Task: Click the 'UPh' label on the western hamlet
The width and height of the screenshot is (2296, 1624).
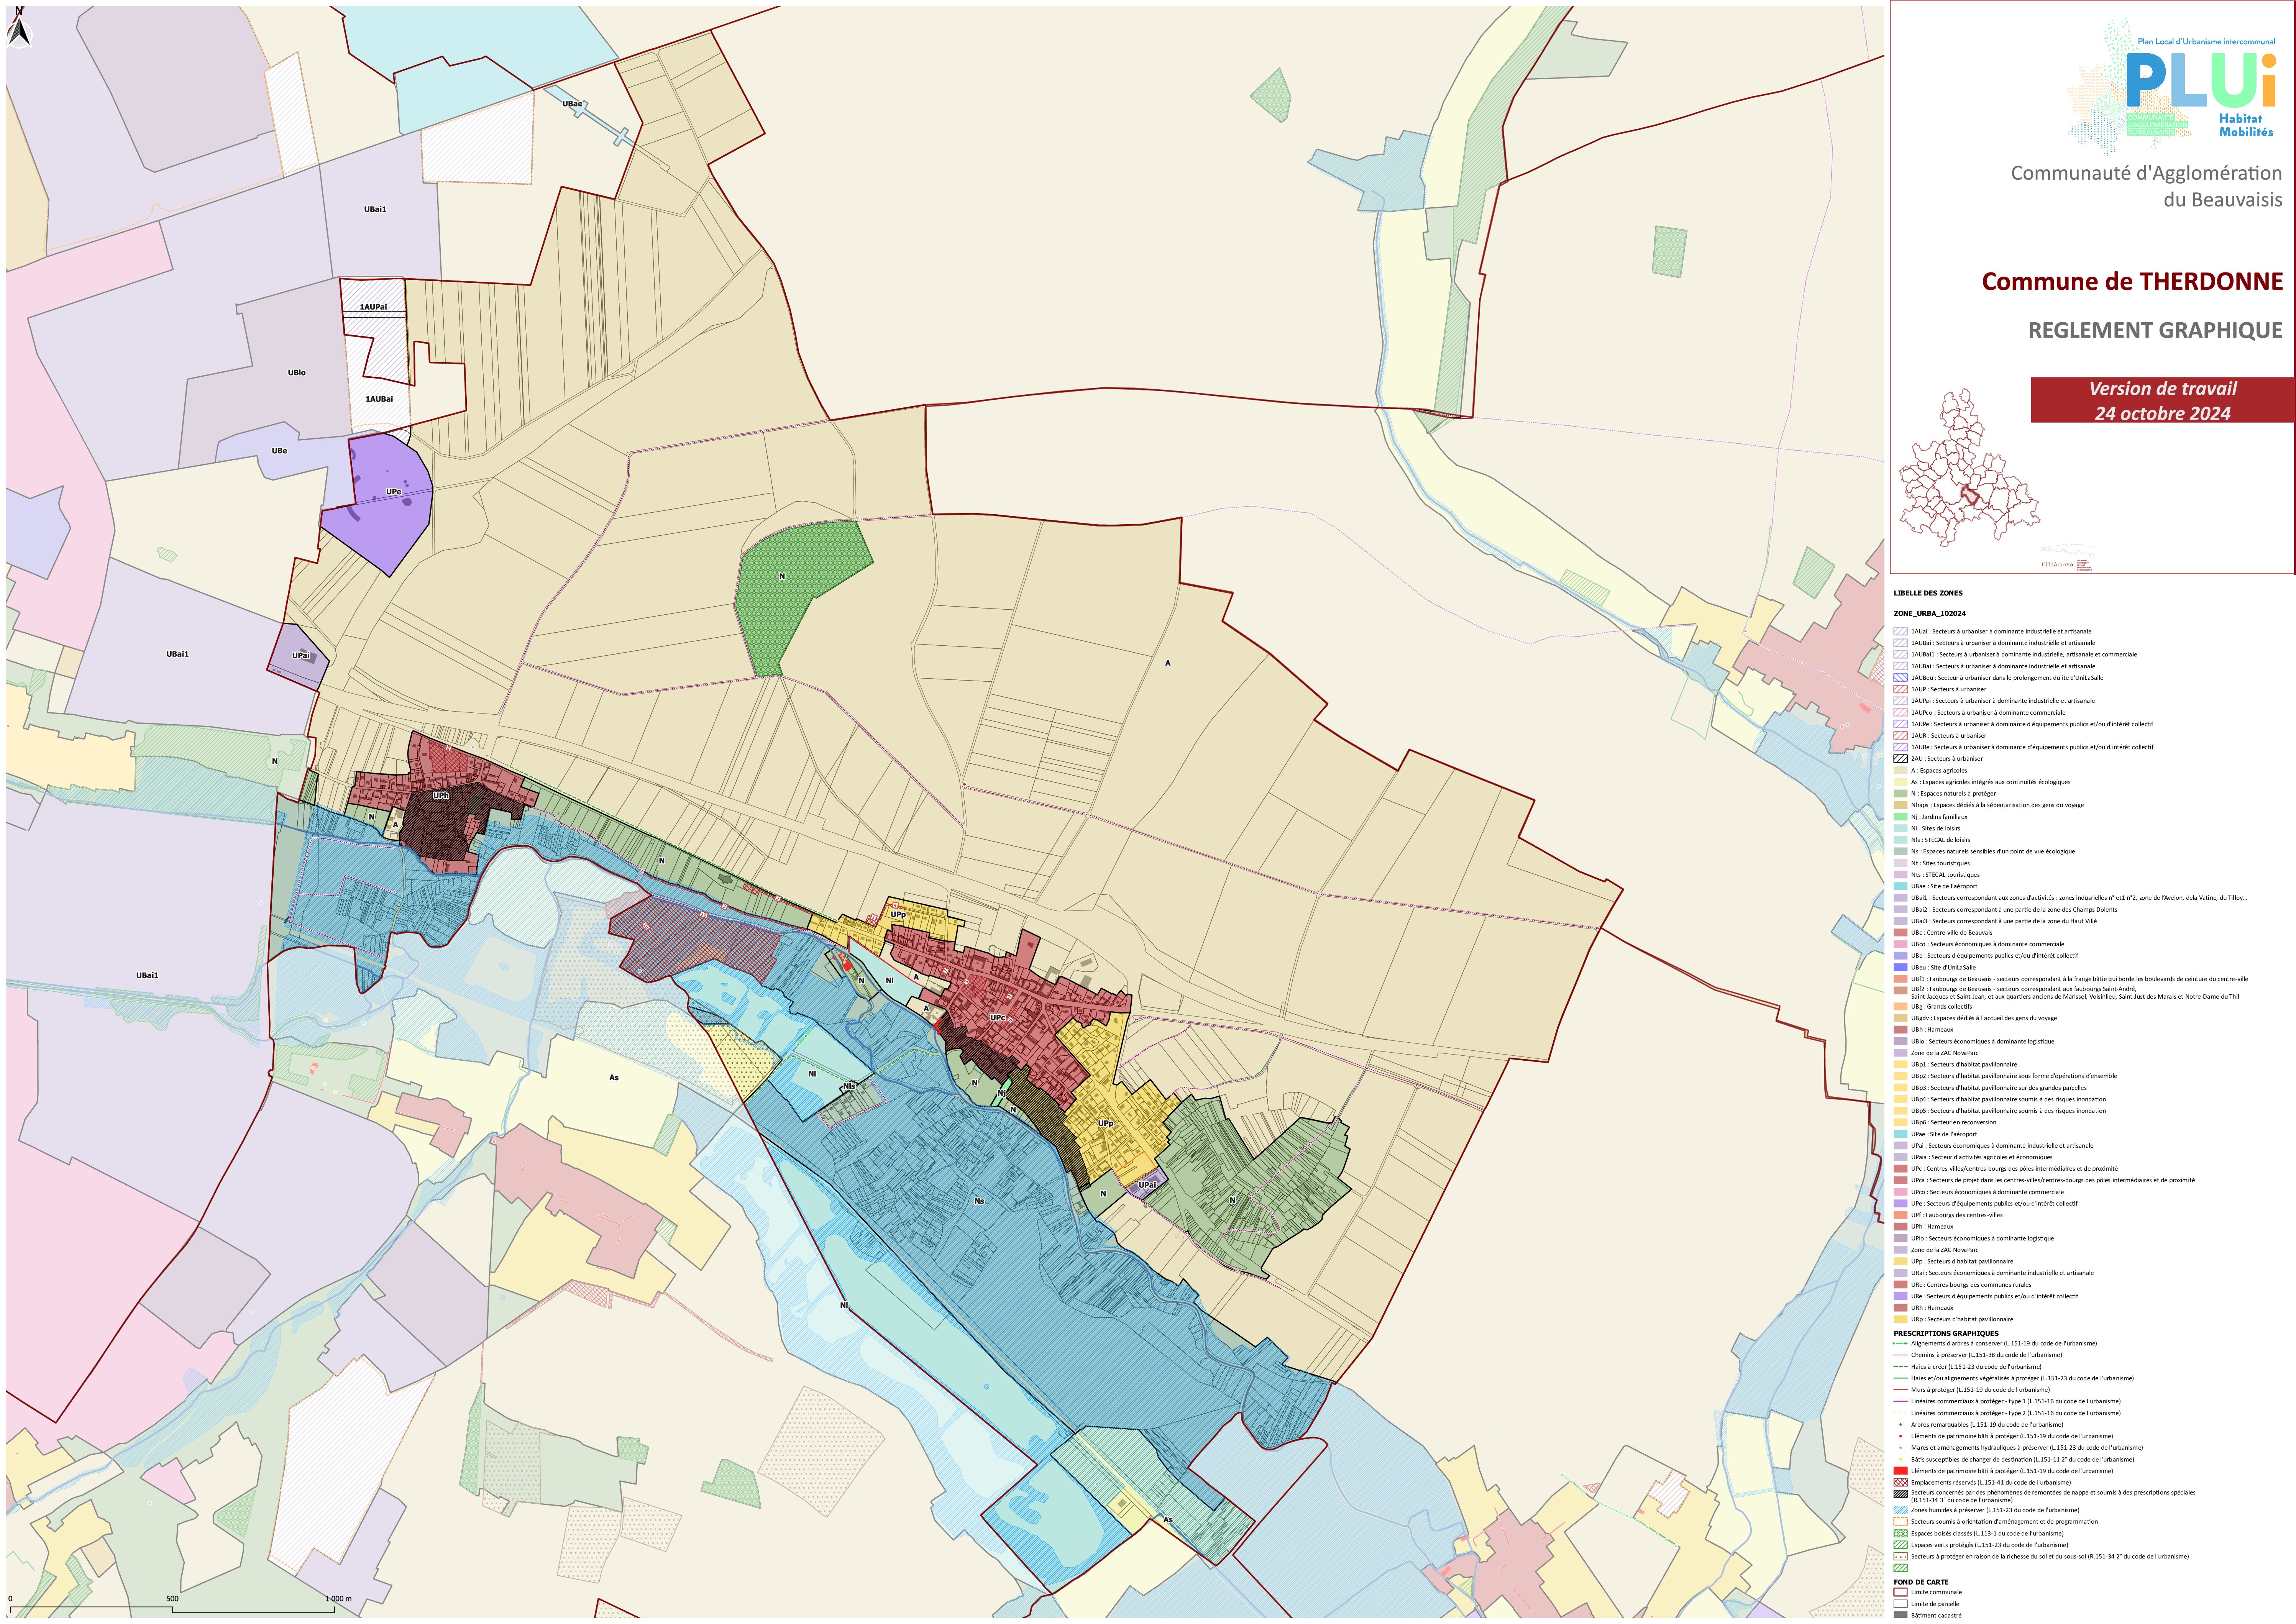Action: [441, 795]
